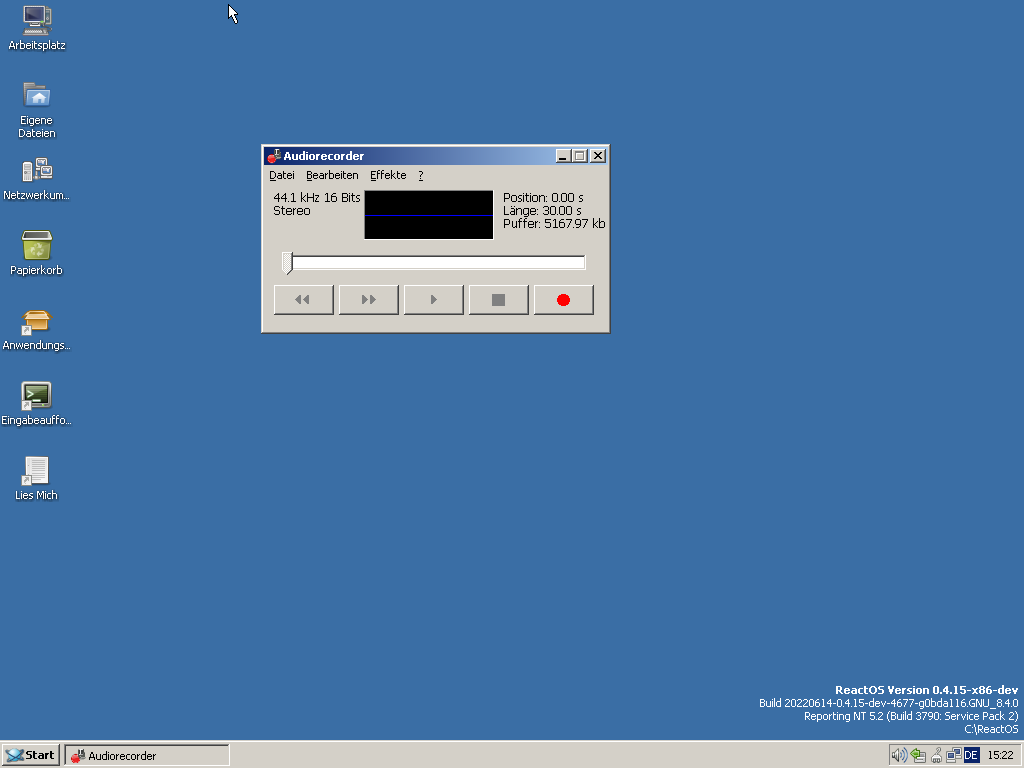Open the Effekte menu
The image size is (1024, 768).
pos(388,175)
